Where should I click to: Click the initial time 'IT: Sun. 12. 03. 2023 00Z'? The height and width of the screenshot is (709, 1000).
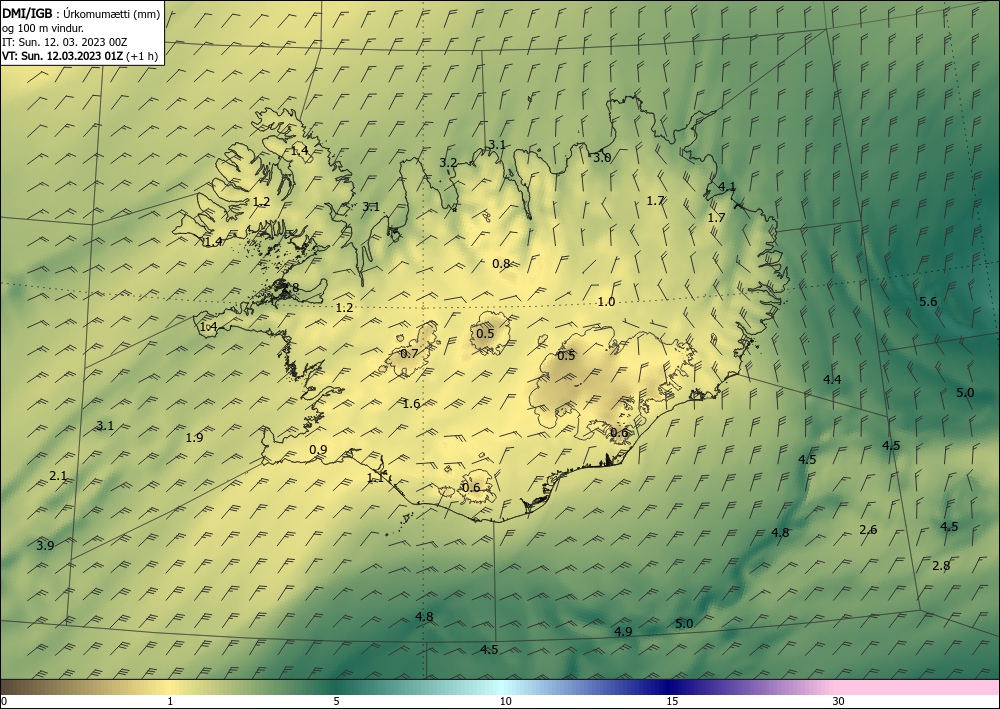[64, 42]
